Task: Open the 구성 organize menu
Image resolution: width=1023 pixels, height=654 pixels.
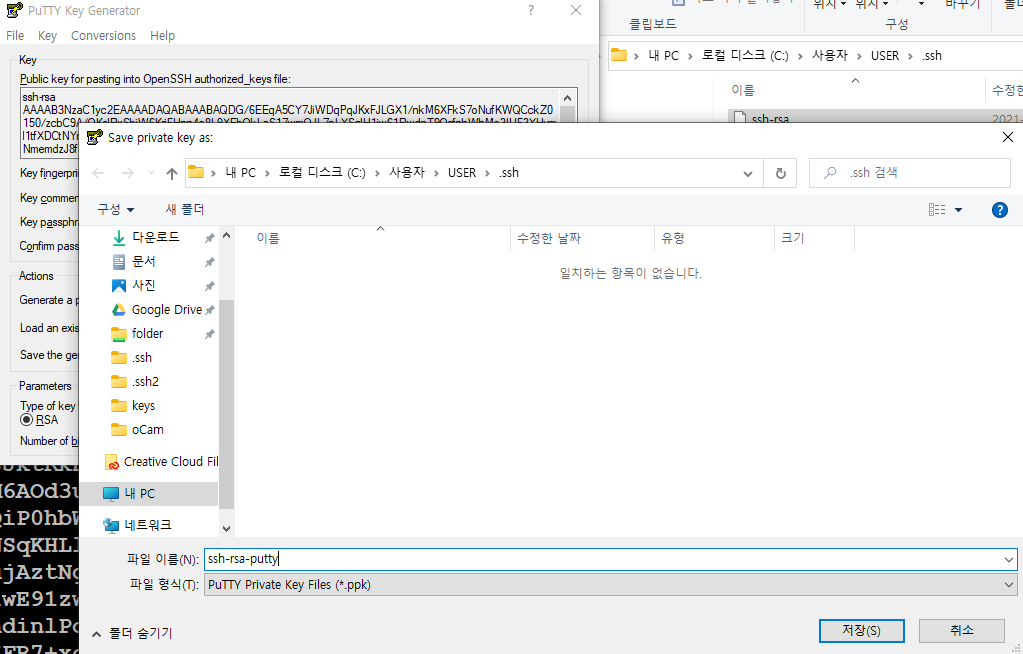Action: 115,210
